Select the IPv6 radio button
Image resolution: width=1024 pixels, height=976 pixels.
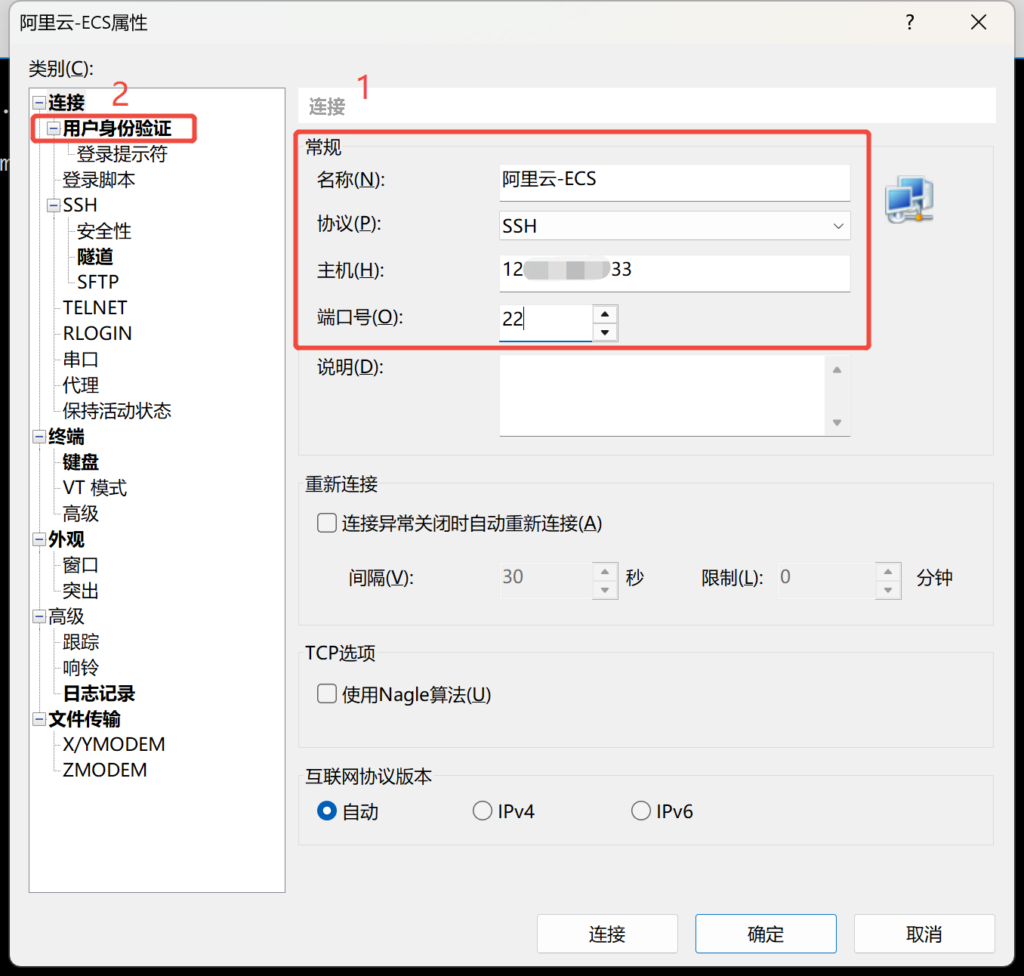click(x=641, y=811)
